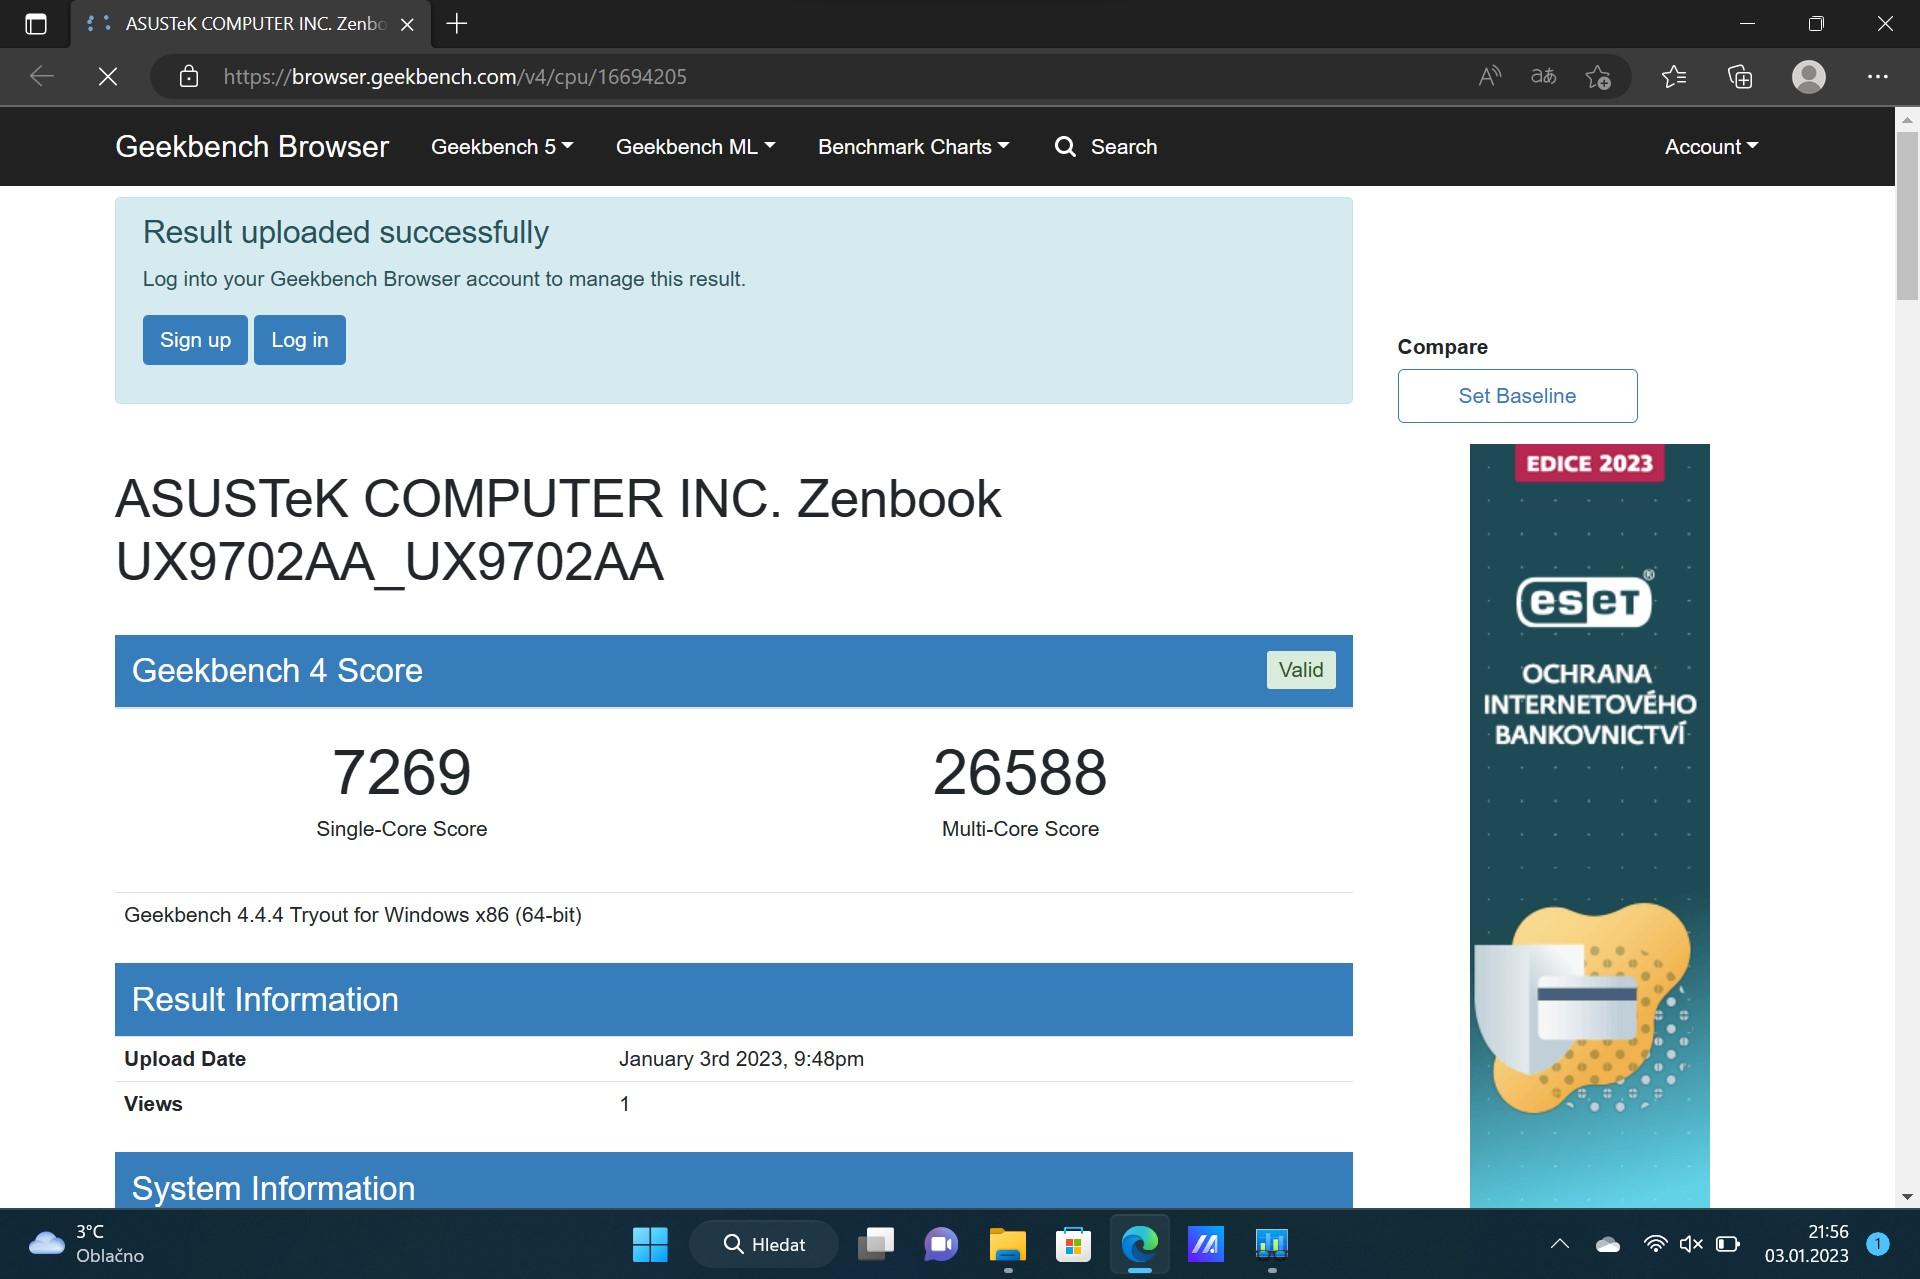Image resolution: width=1920 pixels, height=1279 pixels.
Task: Open the clock and date 21:56
Action: (1806, 1244)
